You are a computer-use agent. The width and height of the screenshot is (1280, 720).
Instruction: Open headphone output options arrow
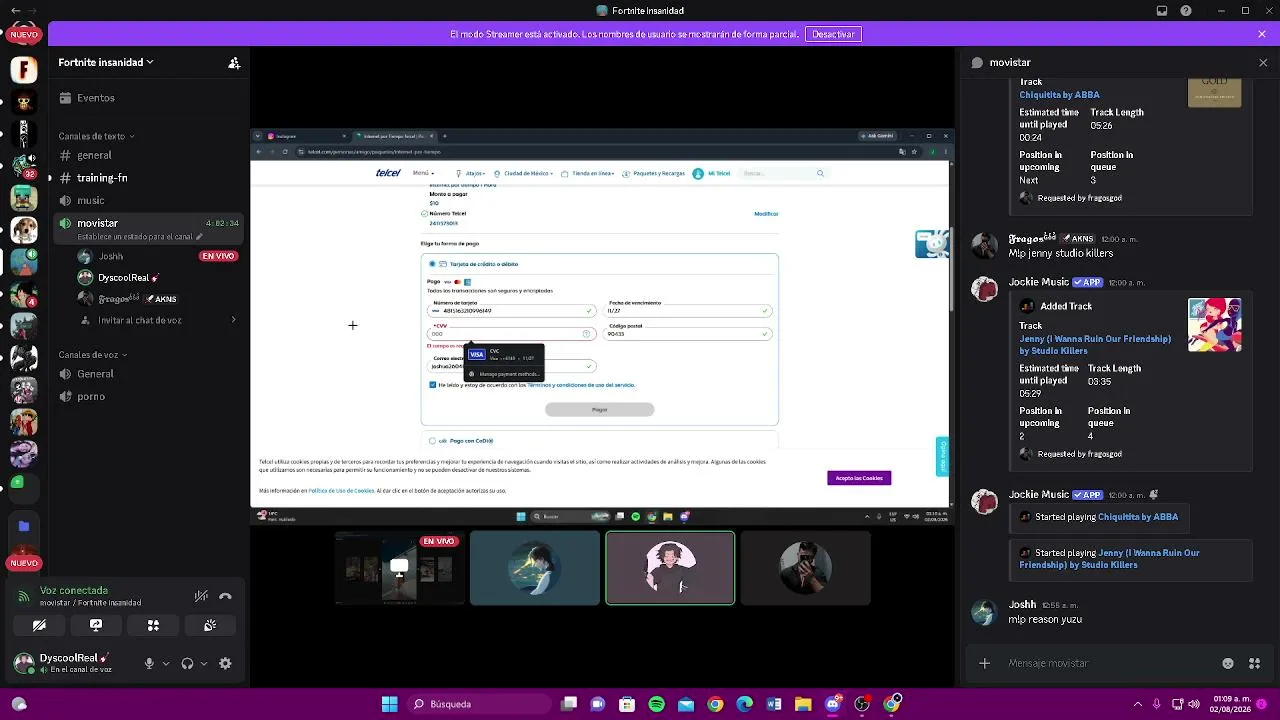coord(204,663)
